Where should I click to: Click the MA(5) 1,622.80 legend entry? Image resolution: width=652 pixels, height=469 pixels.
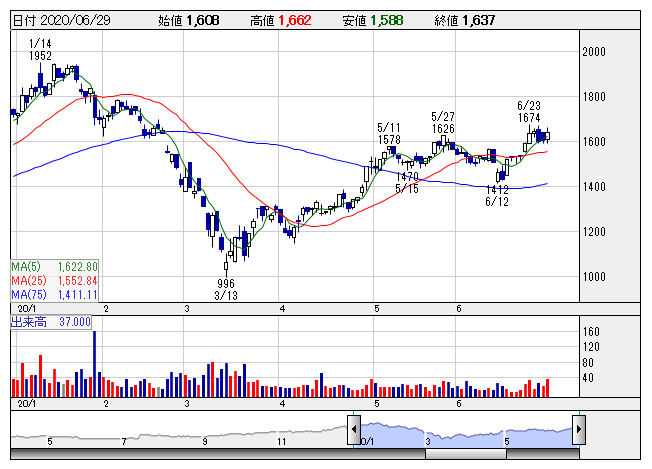click(x=54, y=267)
